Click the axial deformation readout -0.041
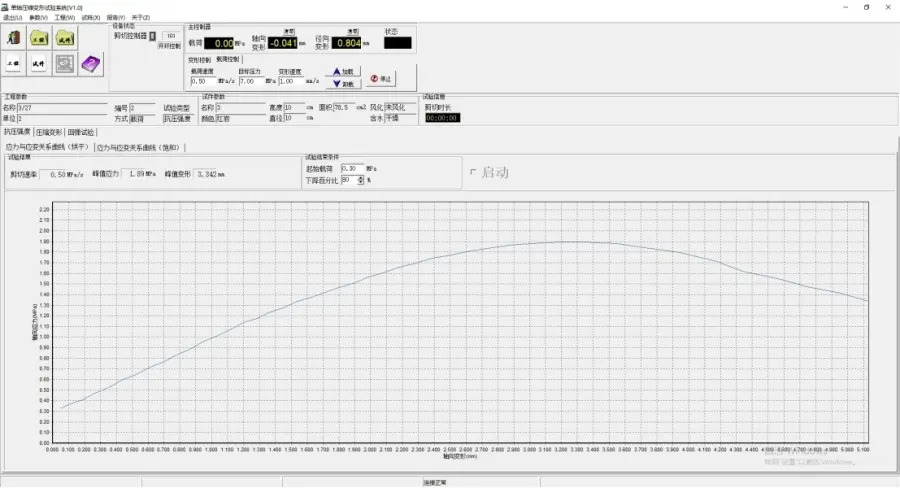This screenshot has height=488, width=900. [x=283, y=43]
